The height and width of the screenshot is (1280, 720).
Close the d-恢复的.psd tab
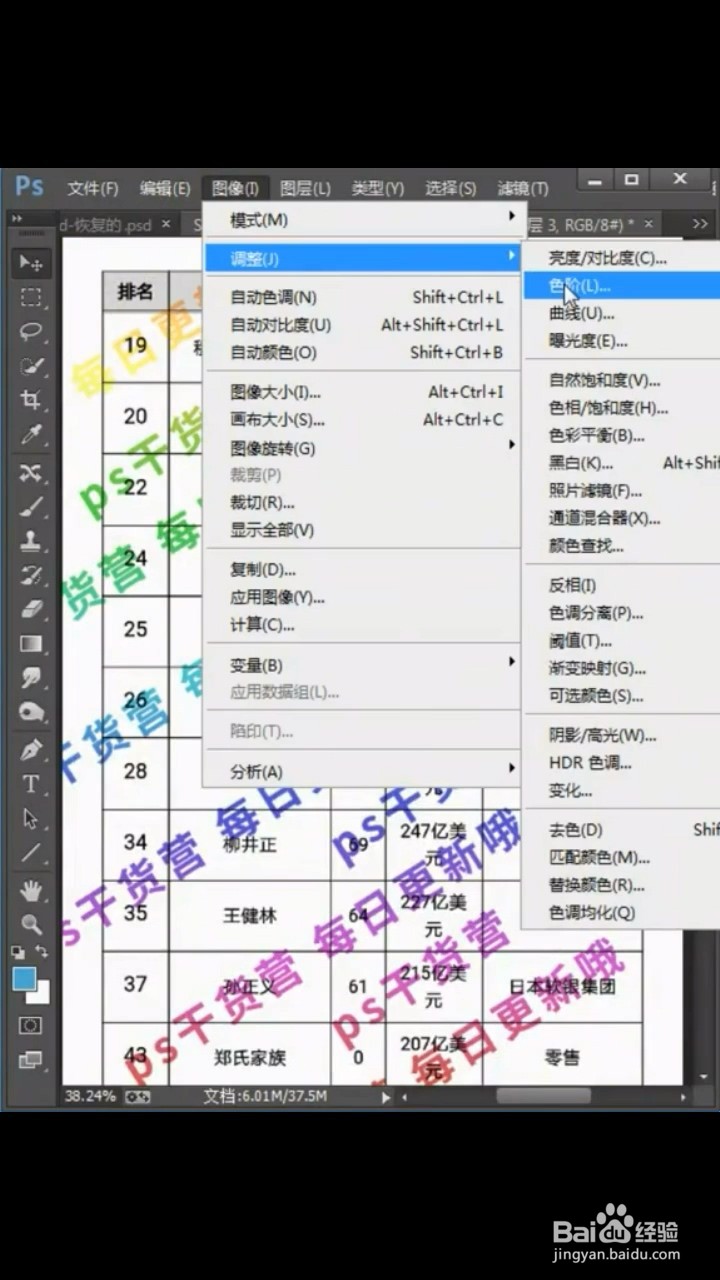pos(166,224)
